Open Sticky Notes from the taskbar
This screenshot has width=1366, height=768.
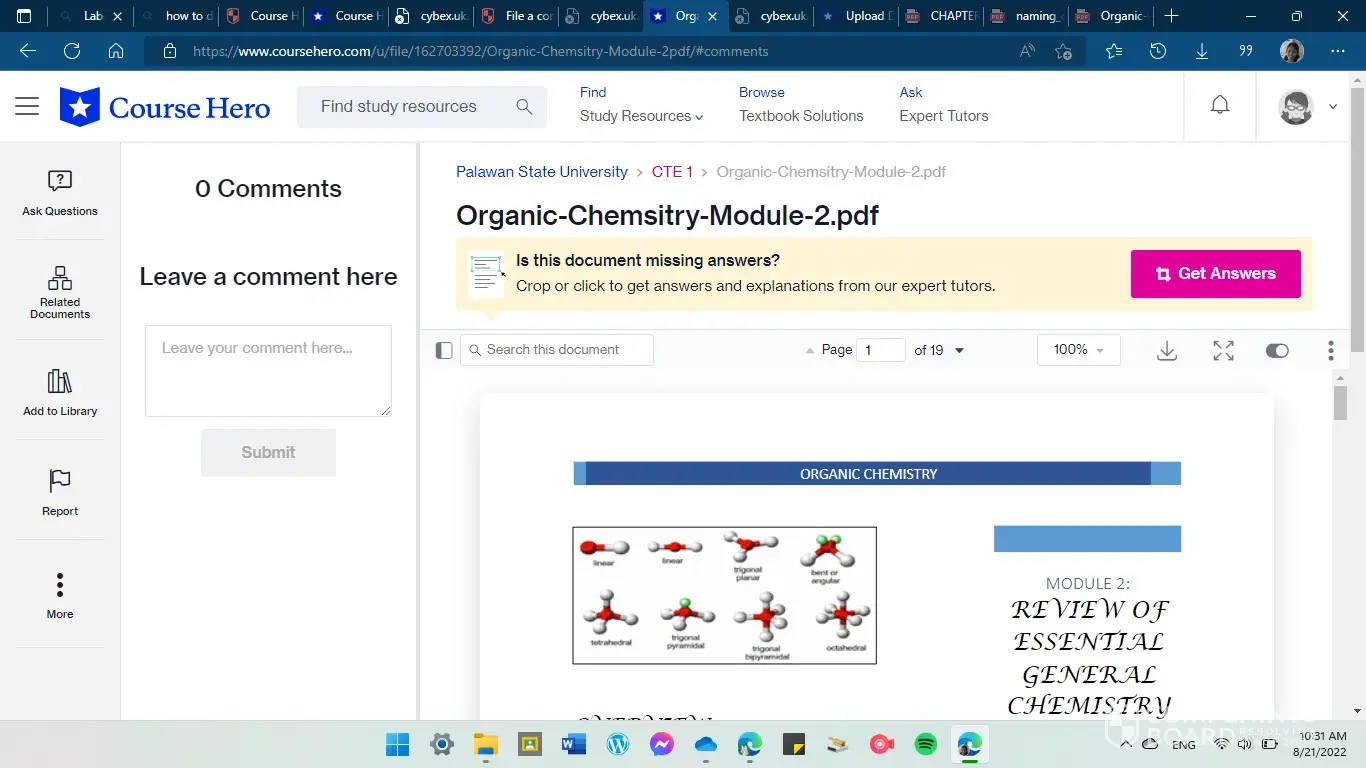[x=794, y=744]
